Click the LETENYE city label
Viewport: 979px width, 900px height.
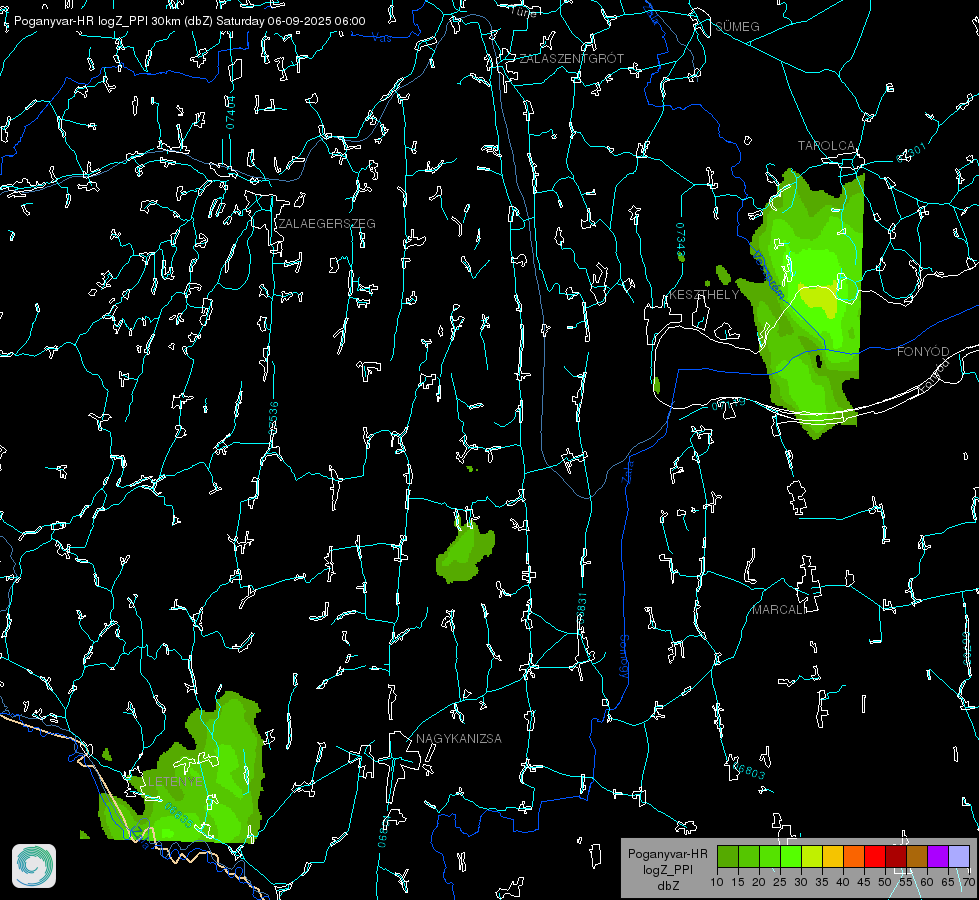[175, 782]
